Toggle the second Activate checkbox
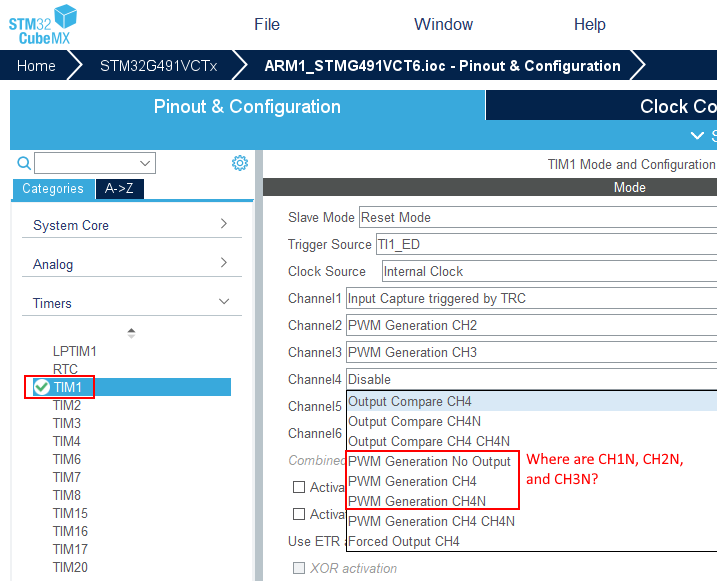The height and width of the screenshot is (581, 717). point(299,514)
